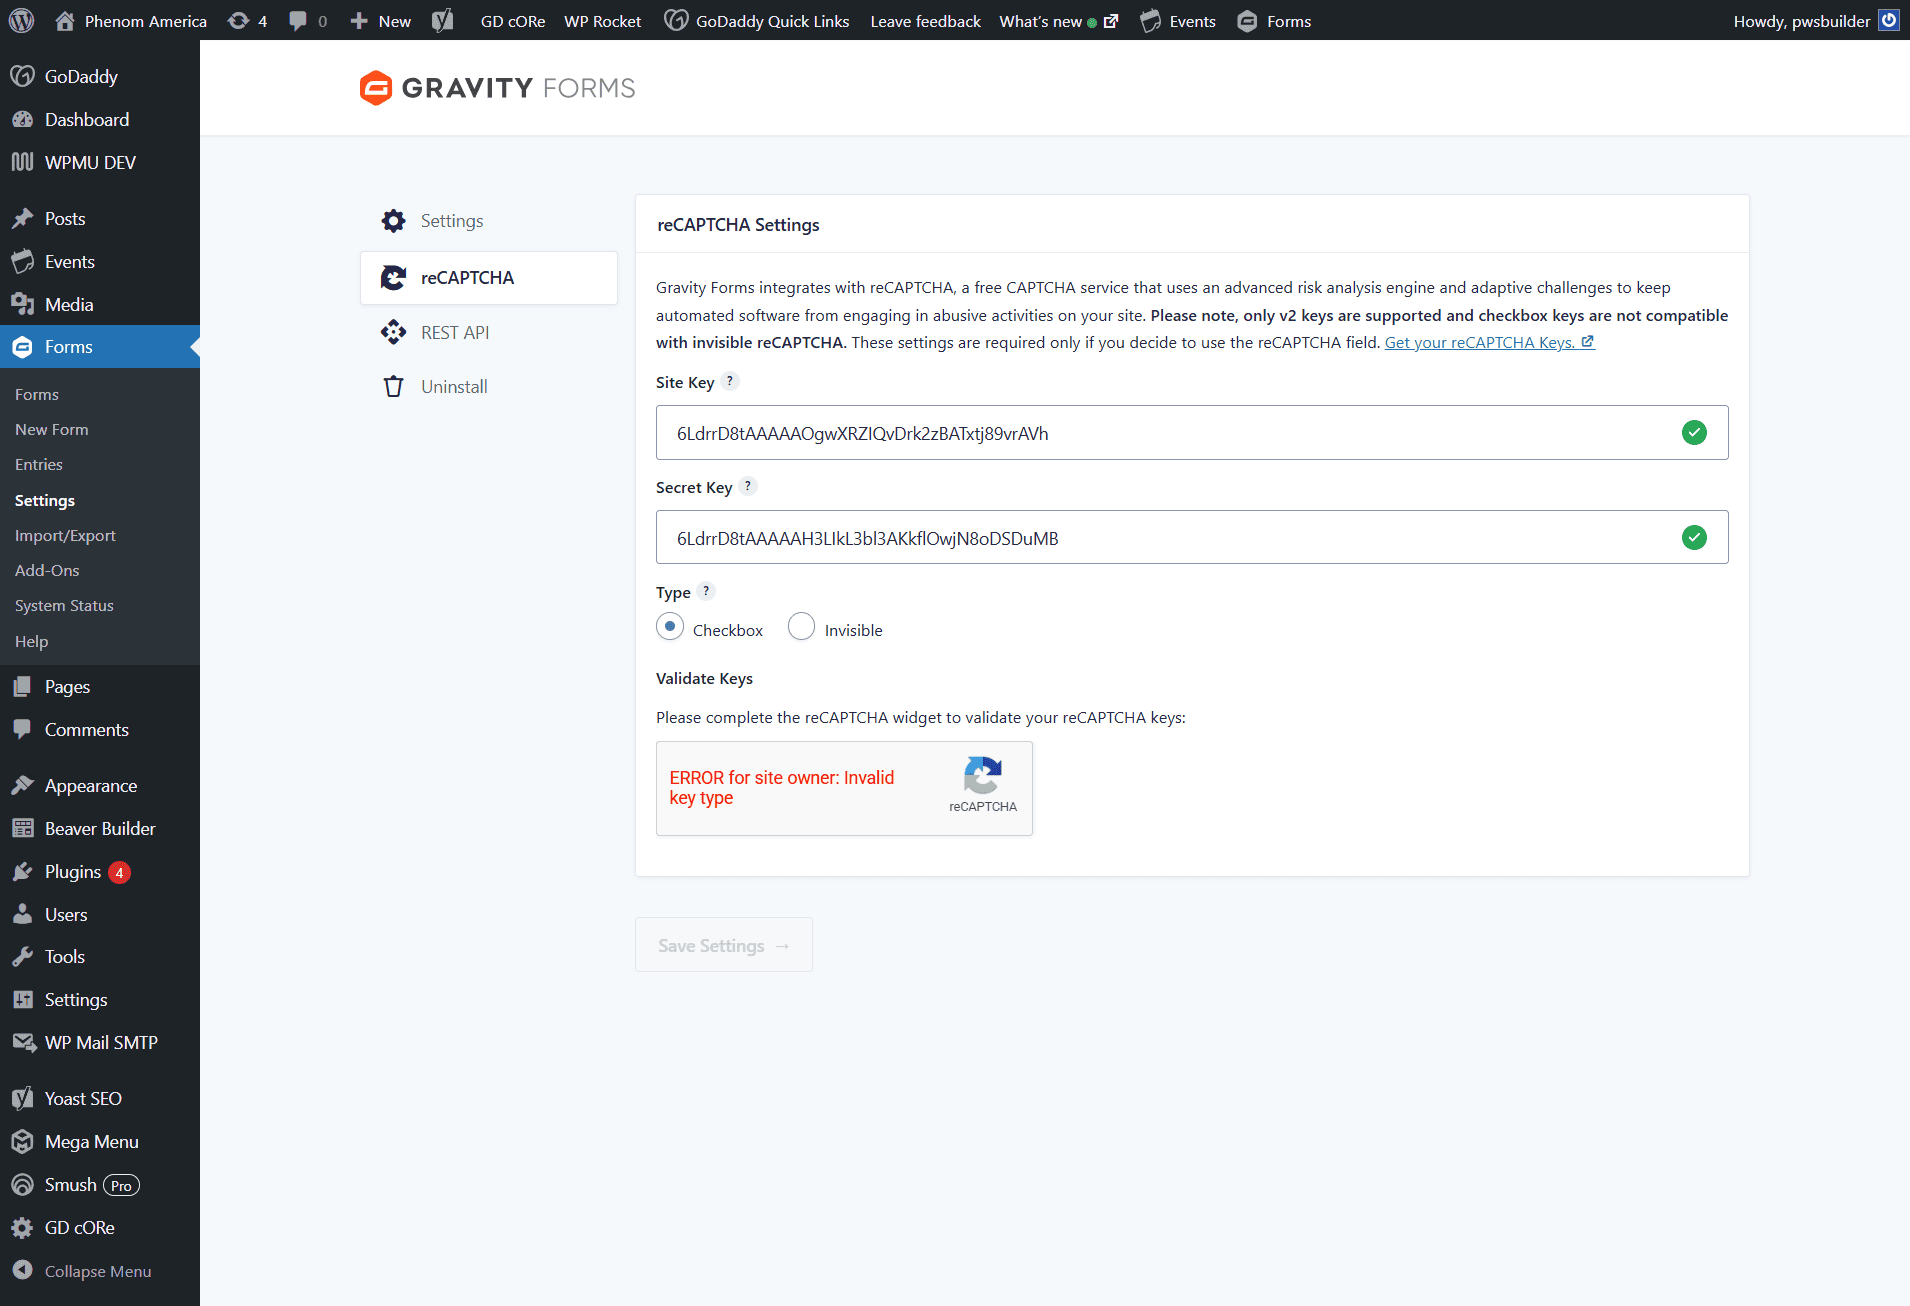The height and width of the screenshot is (1306, 1910).
Task: Open the Phenom America site menu
Action: [131, 21]
